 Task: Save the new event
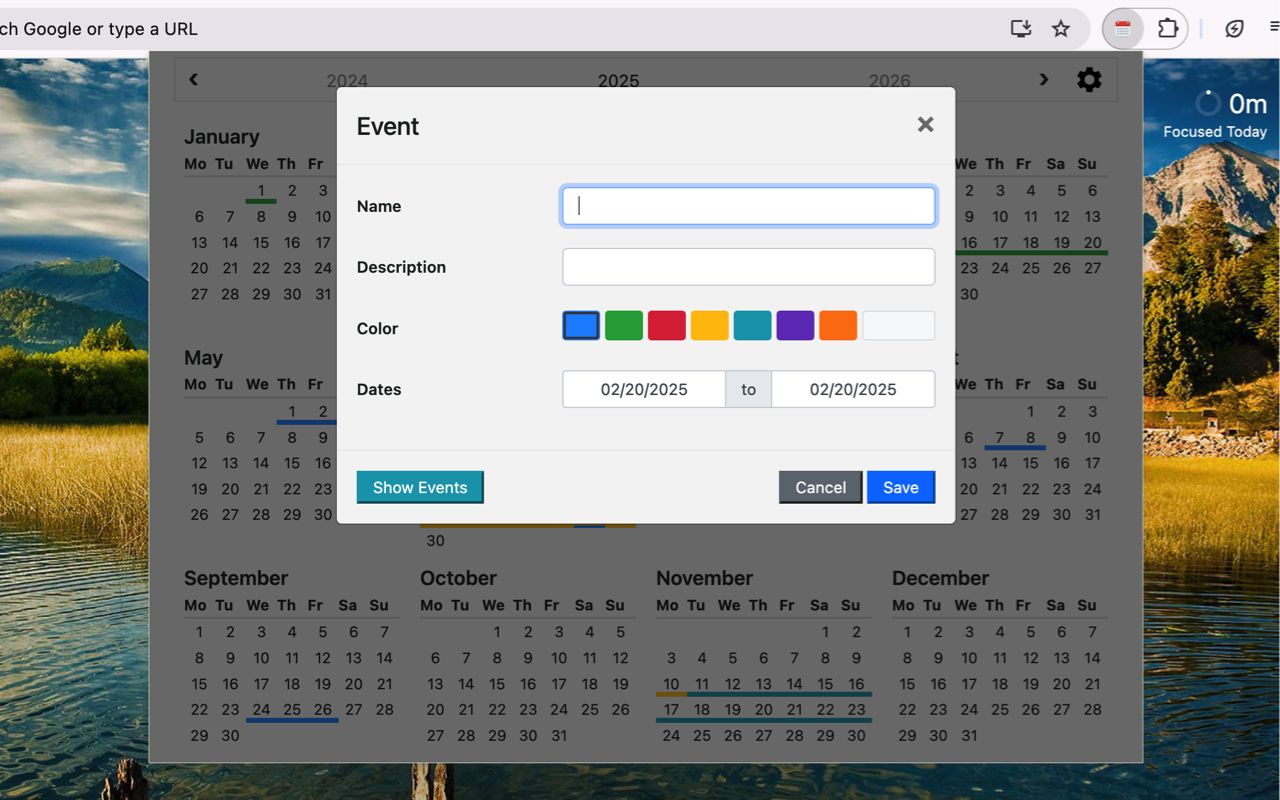point(901,487)
